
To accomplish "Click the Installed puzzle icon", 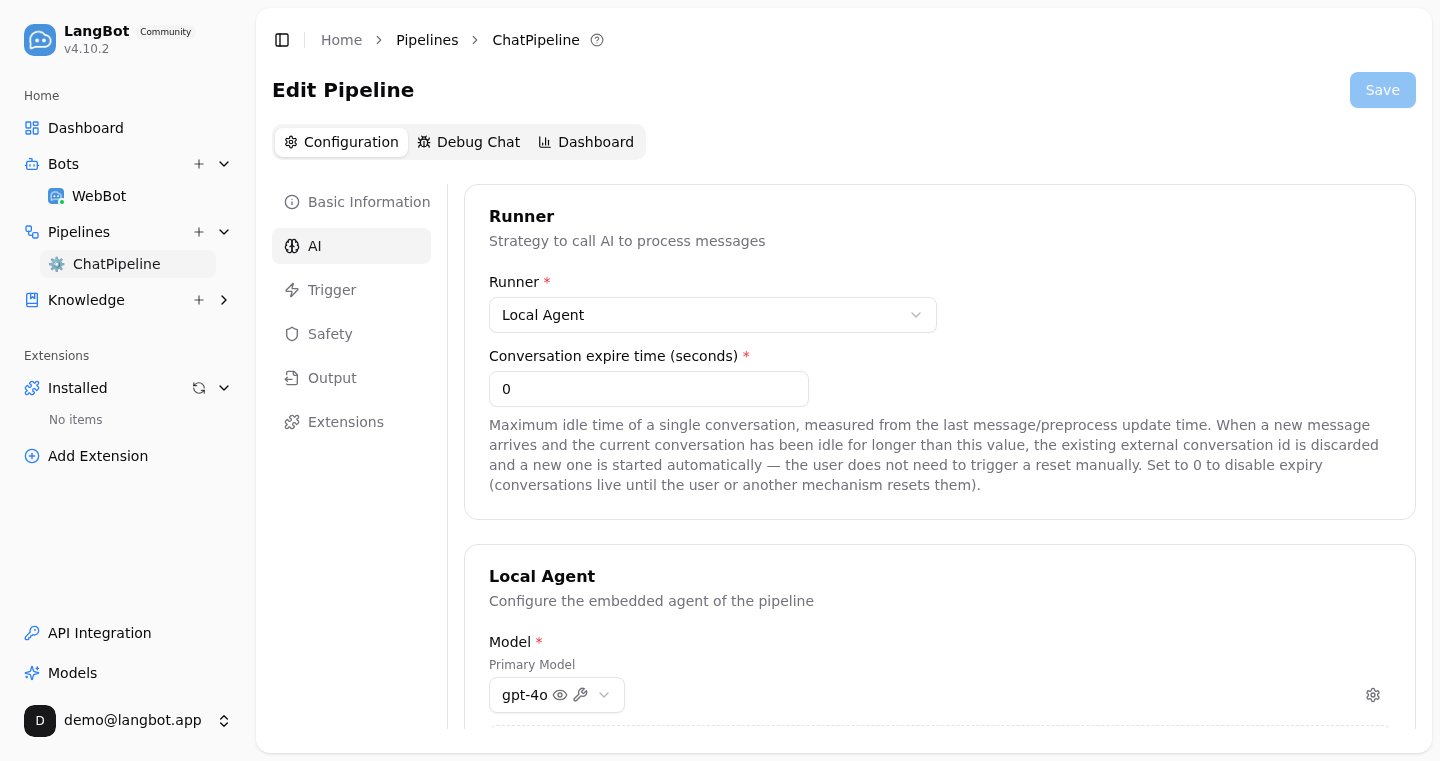I will coord(32,388).
